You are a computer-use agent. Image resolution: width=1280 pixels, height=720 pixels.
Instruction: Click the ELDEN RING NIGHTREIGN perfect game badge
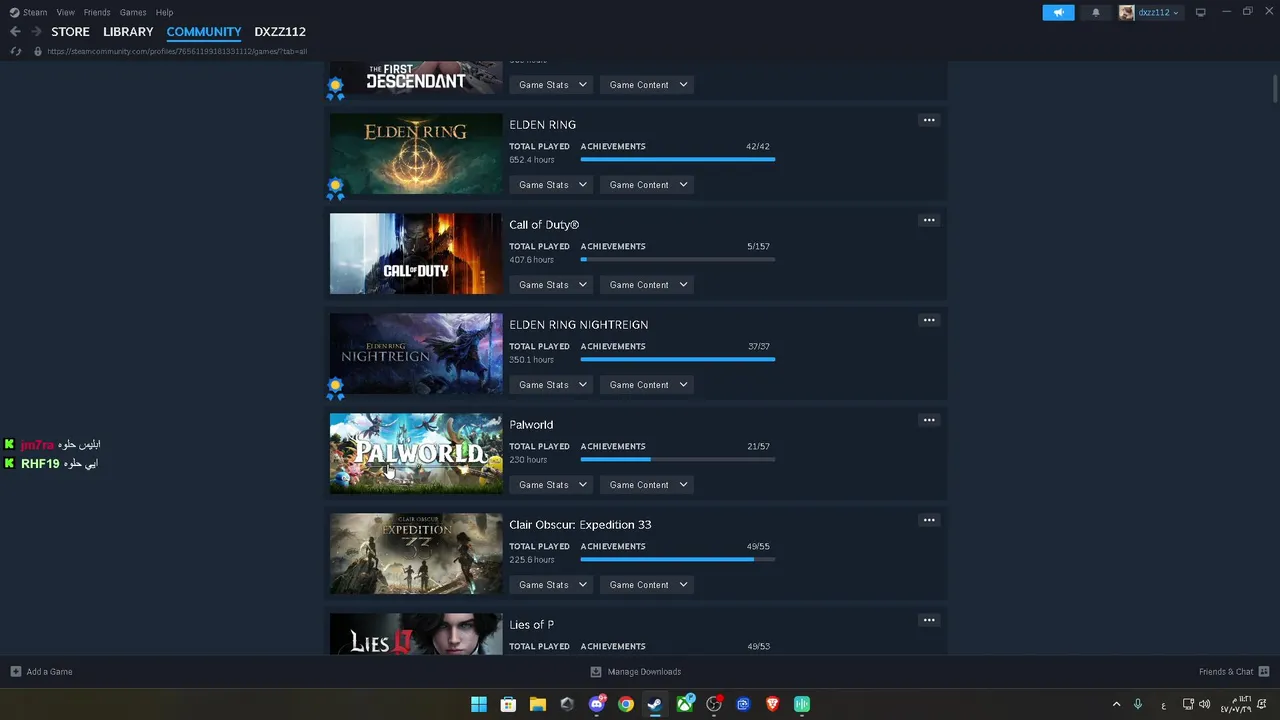[x=335, y=387]
